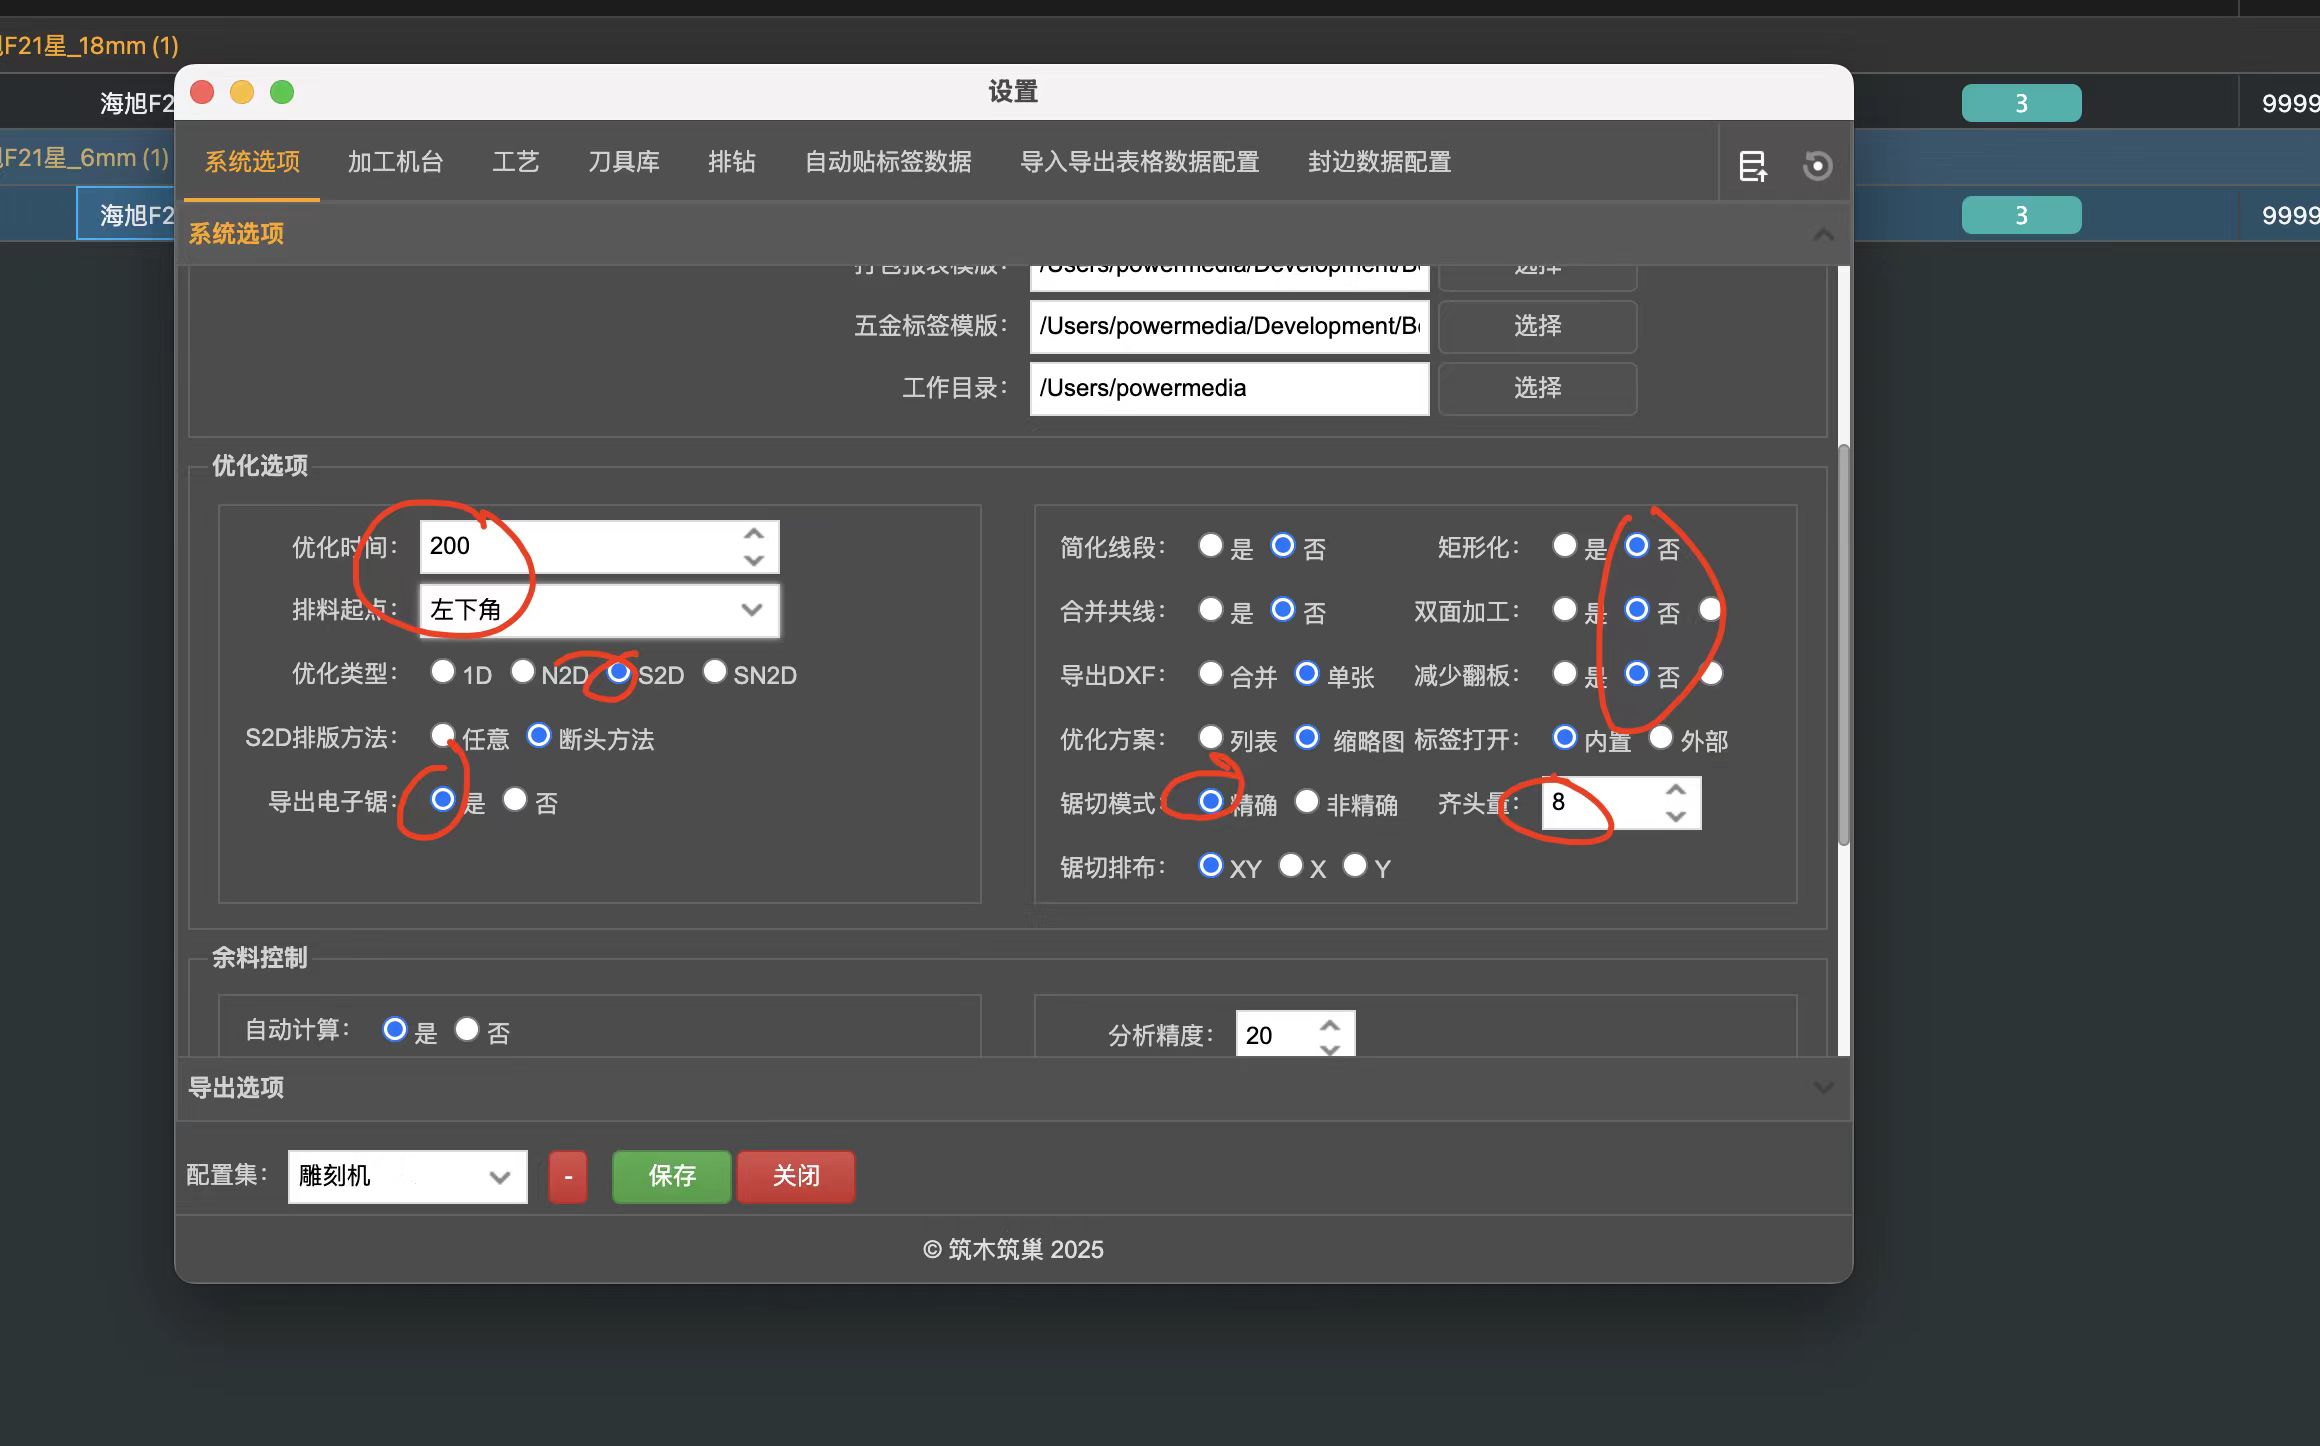Switch to the 刀具库 tab
The image size is (2320, 1446).
tap(624, 162)
